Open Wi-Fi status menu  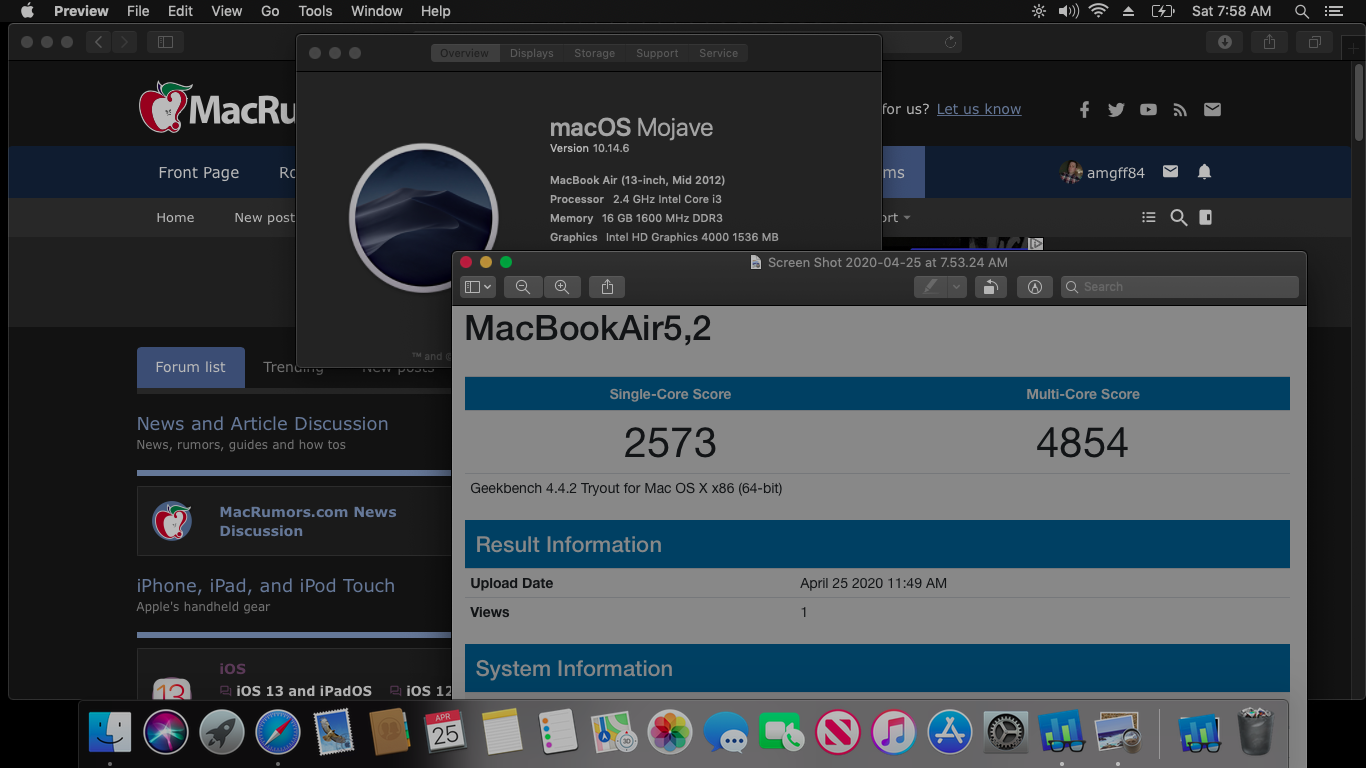(1099, 11)
